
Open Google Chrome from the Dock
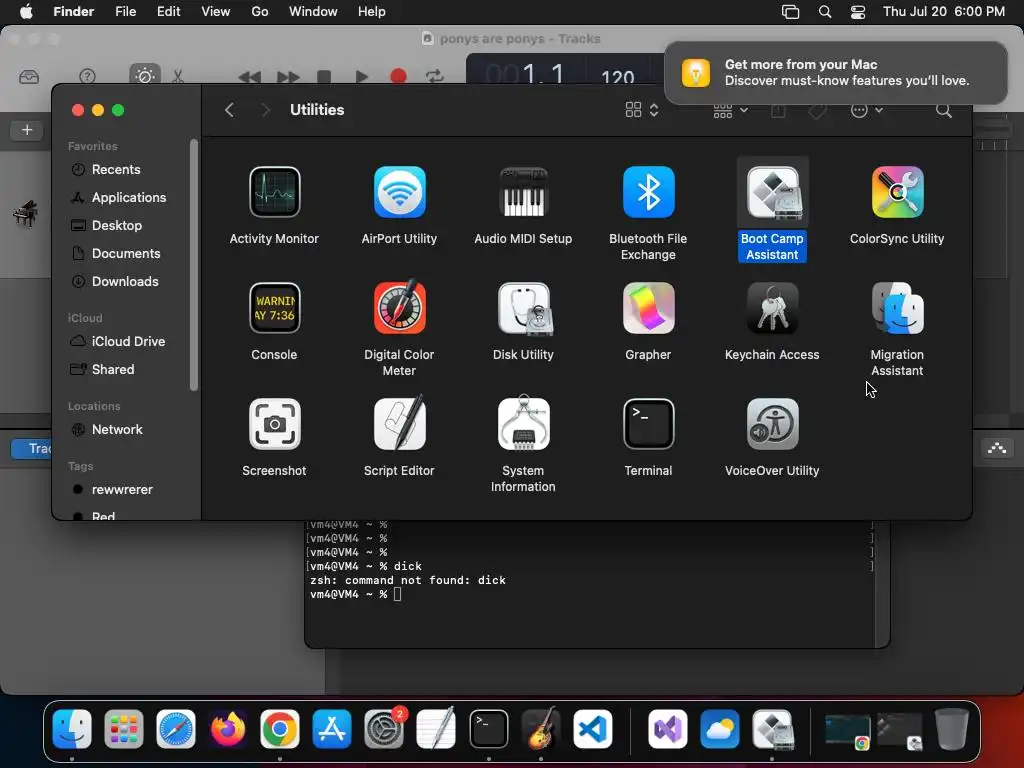click(x=280, y=729)
